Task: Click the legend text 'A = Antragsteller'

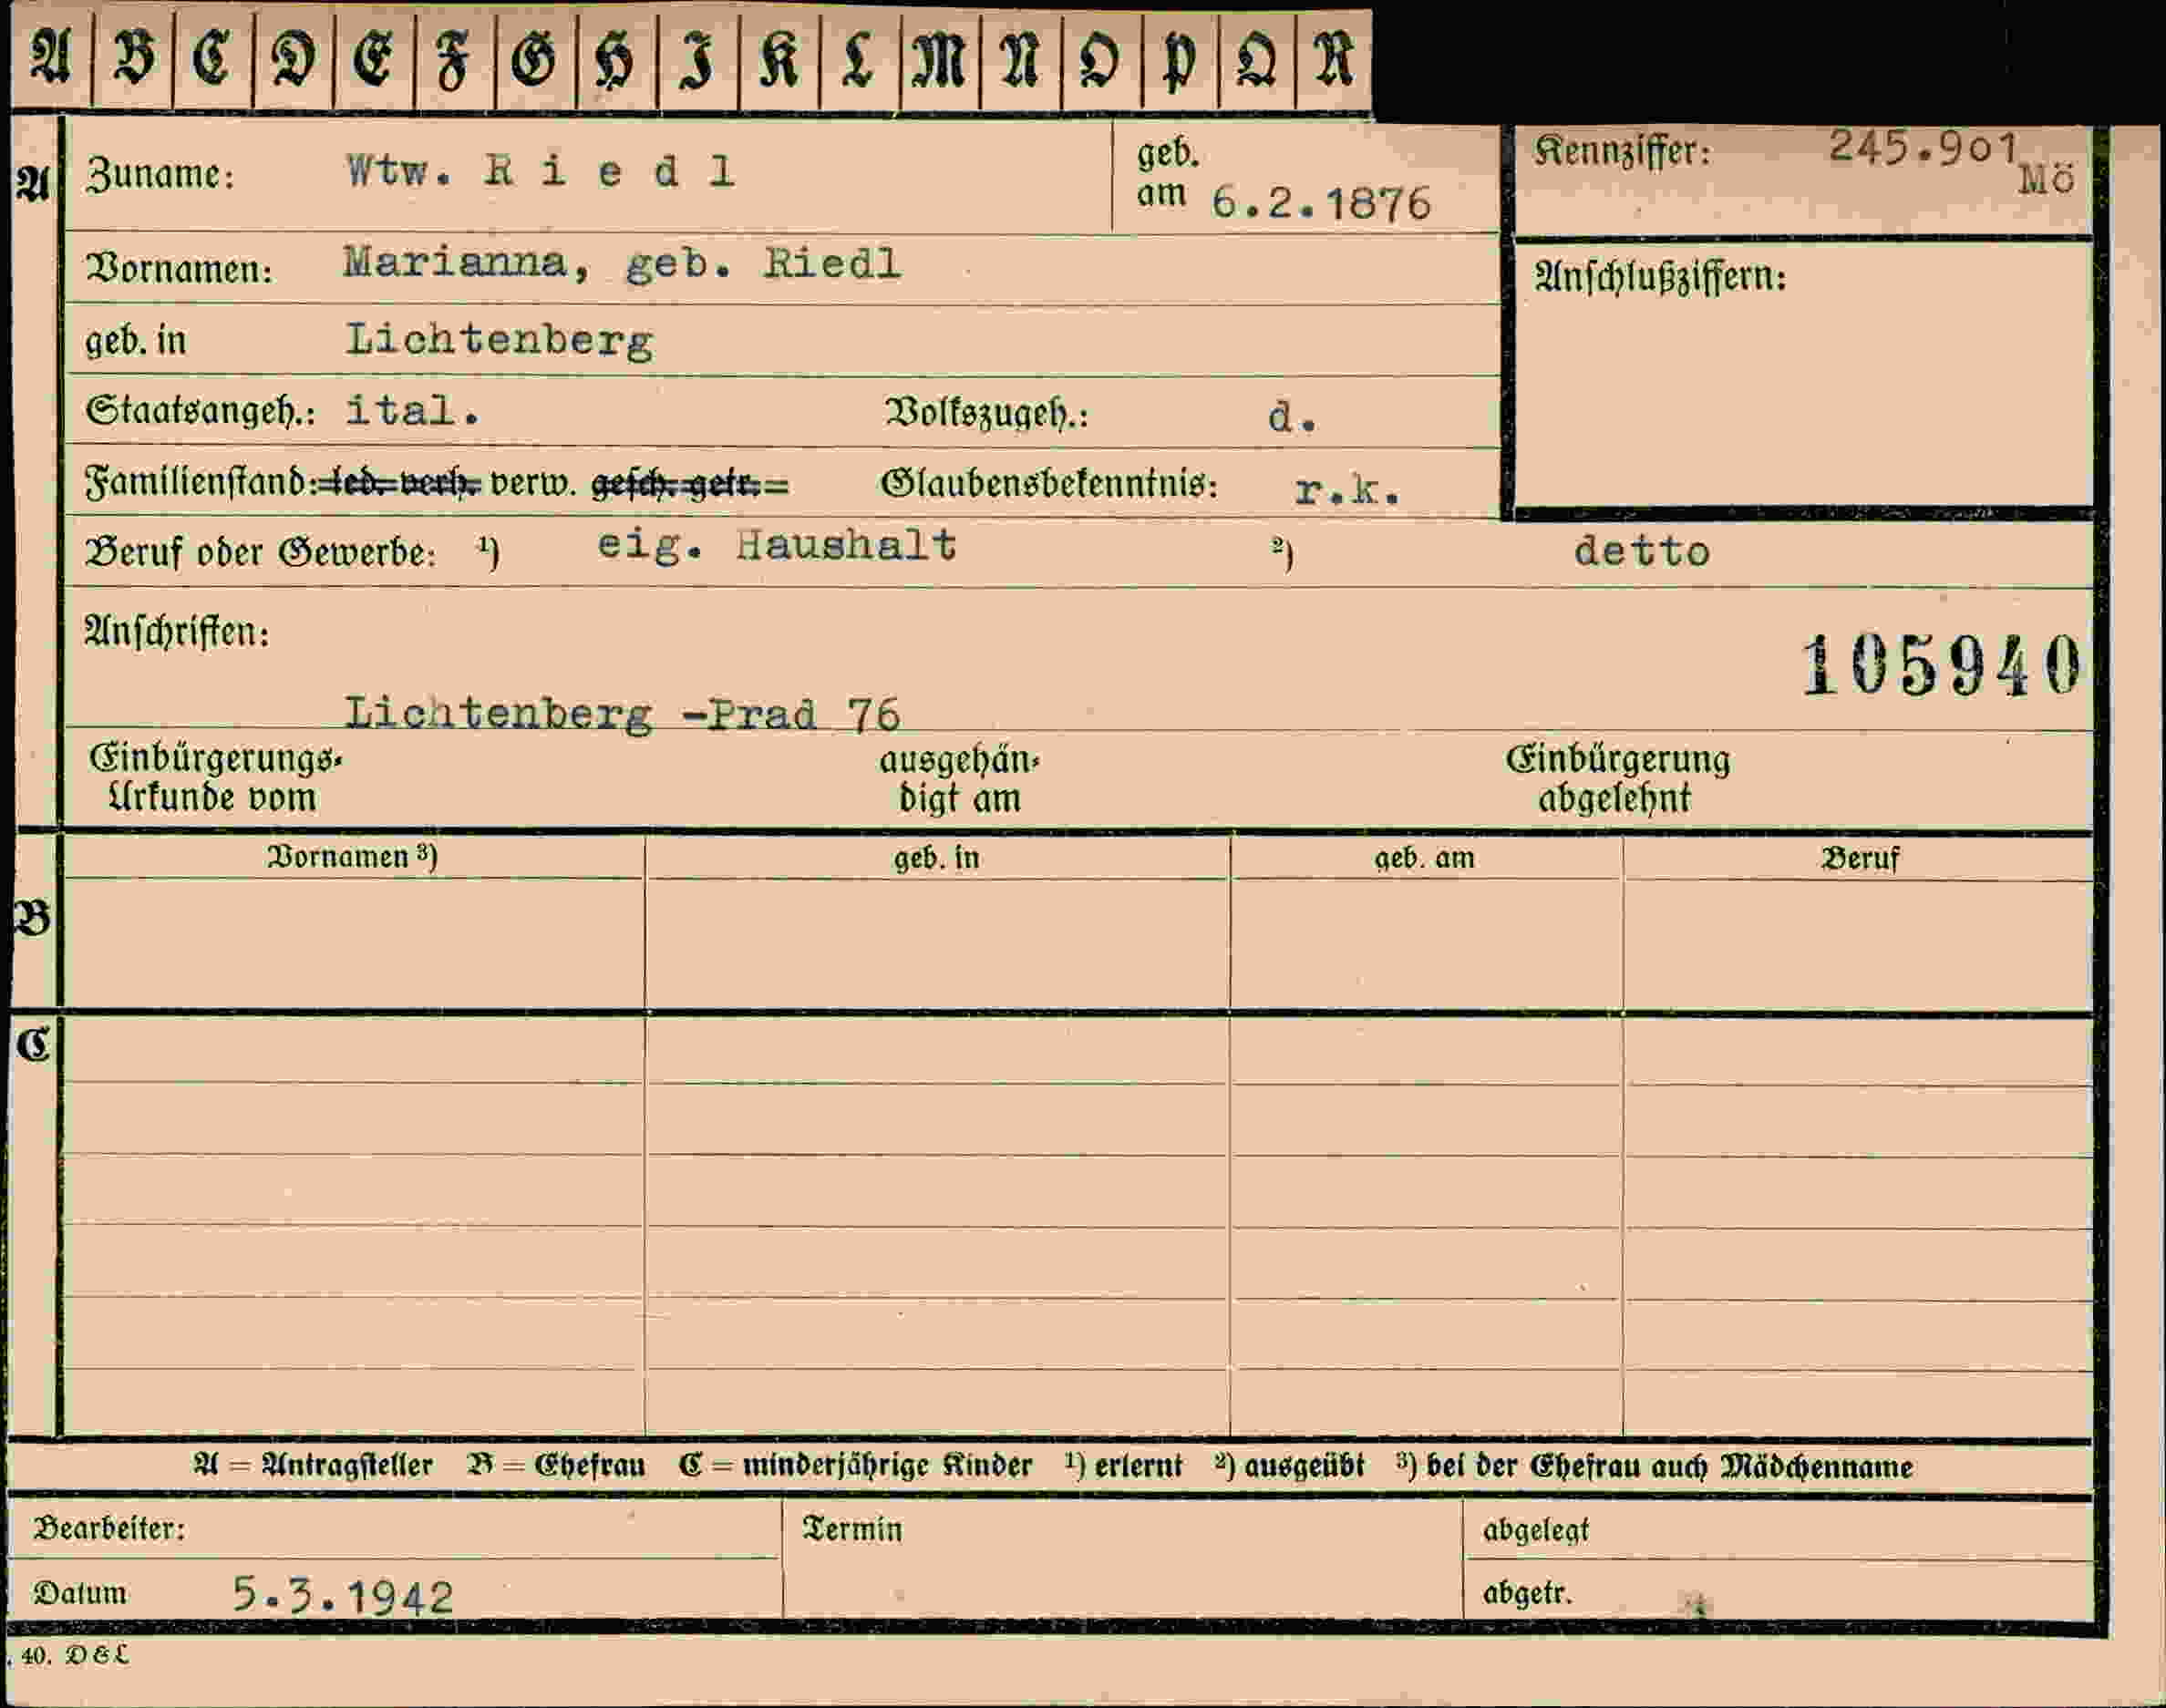Action: pos(313,1467)
